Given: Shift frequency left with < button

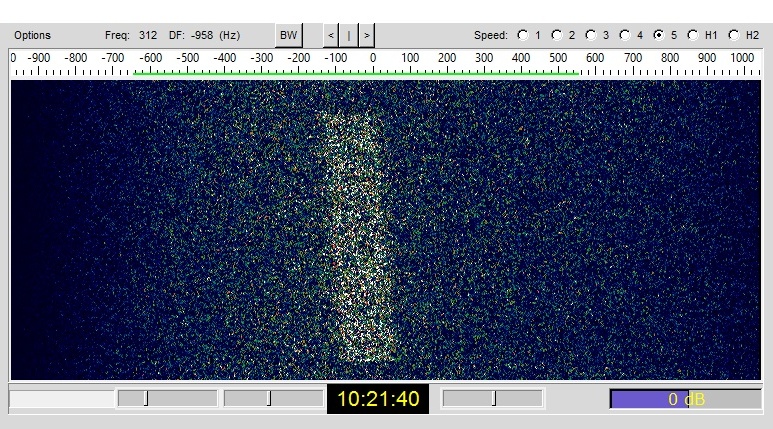Looking at the screenshot, I should [331, 36].
